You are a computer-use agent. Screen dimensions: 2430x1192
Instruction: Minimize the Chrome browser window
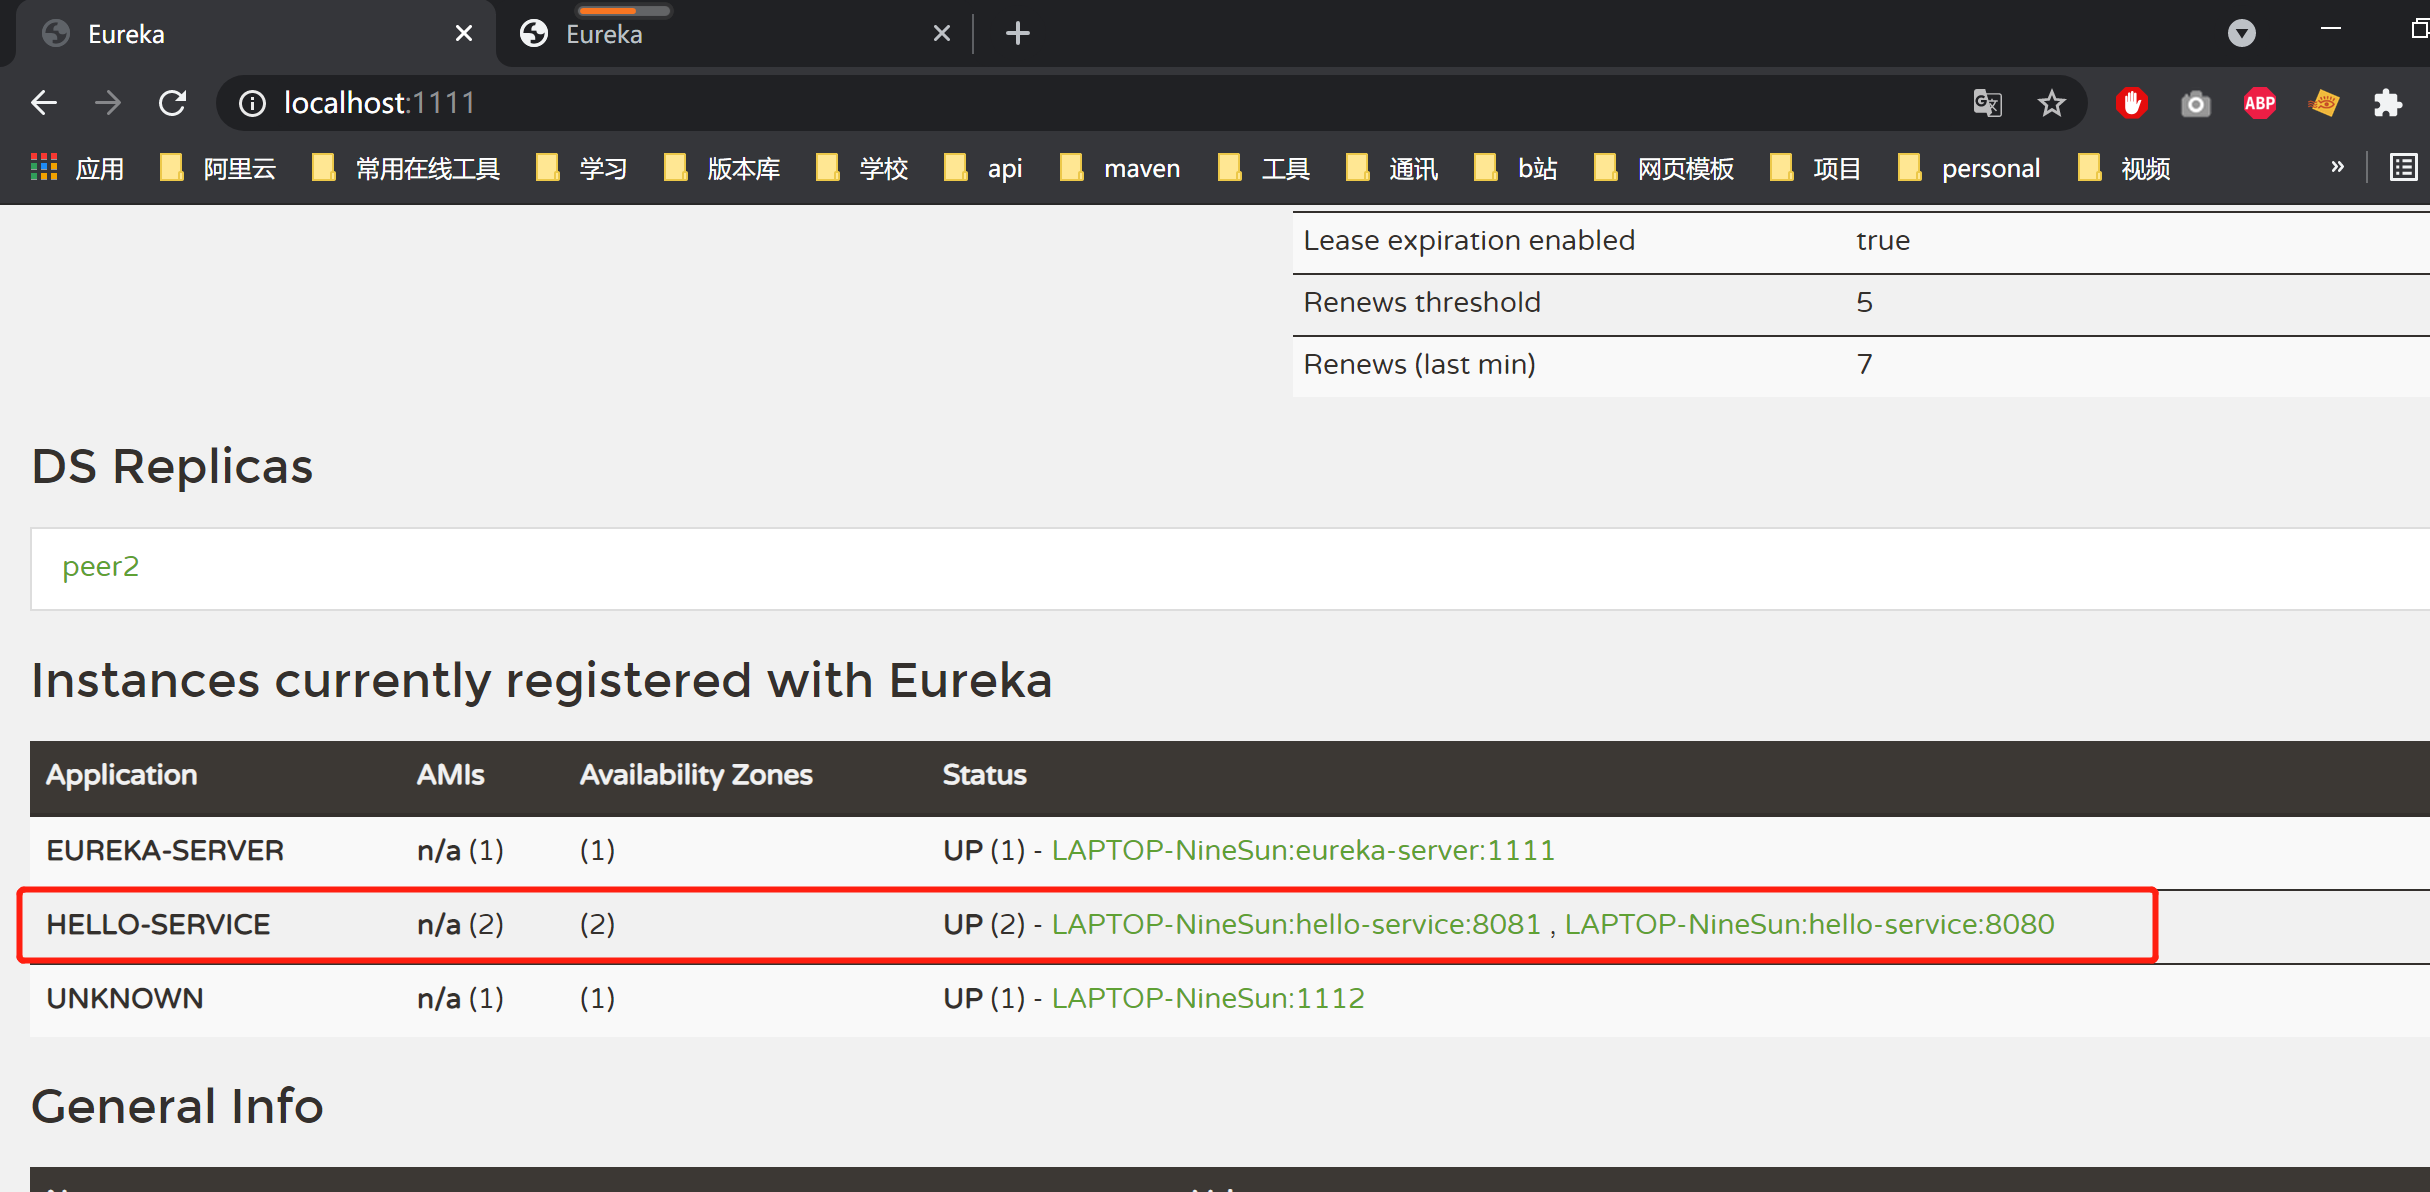click(2330, 30)
